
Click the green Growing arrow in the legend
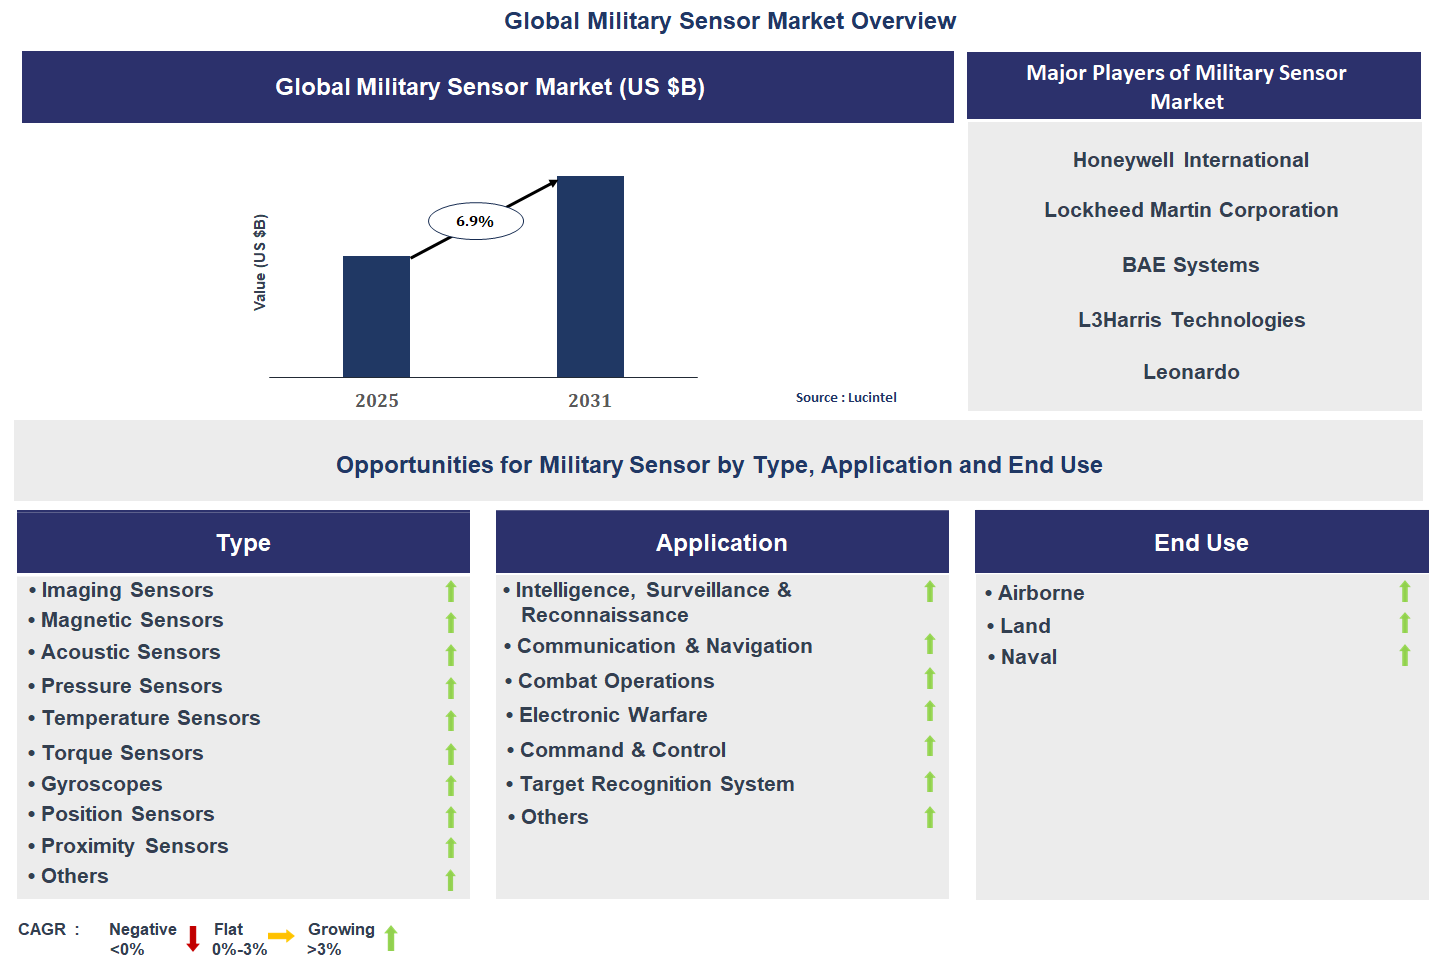point(391,938)
